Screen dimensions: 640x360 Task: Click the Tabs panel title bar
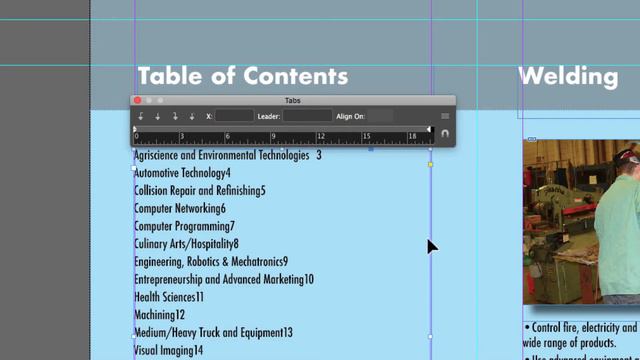pyautogui.click(x=293, y=100)
